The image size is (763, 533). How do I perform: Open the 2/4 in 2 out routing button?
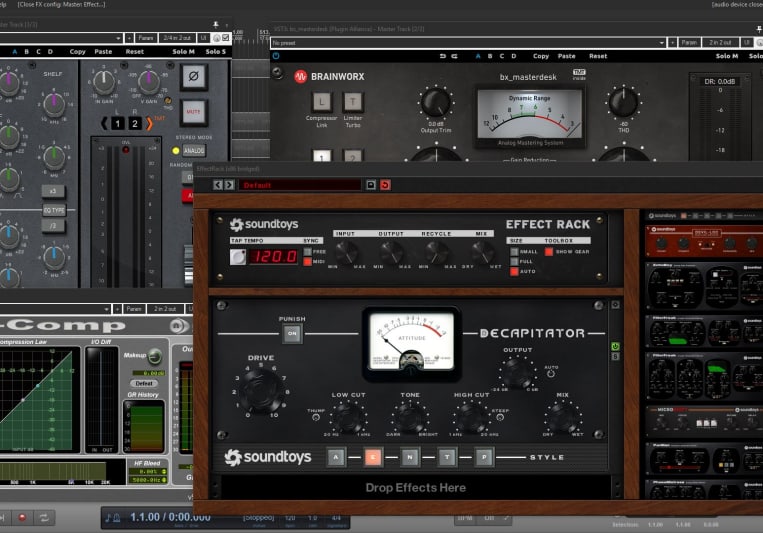tap(177, 38)
